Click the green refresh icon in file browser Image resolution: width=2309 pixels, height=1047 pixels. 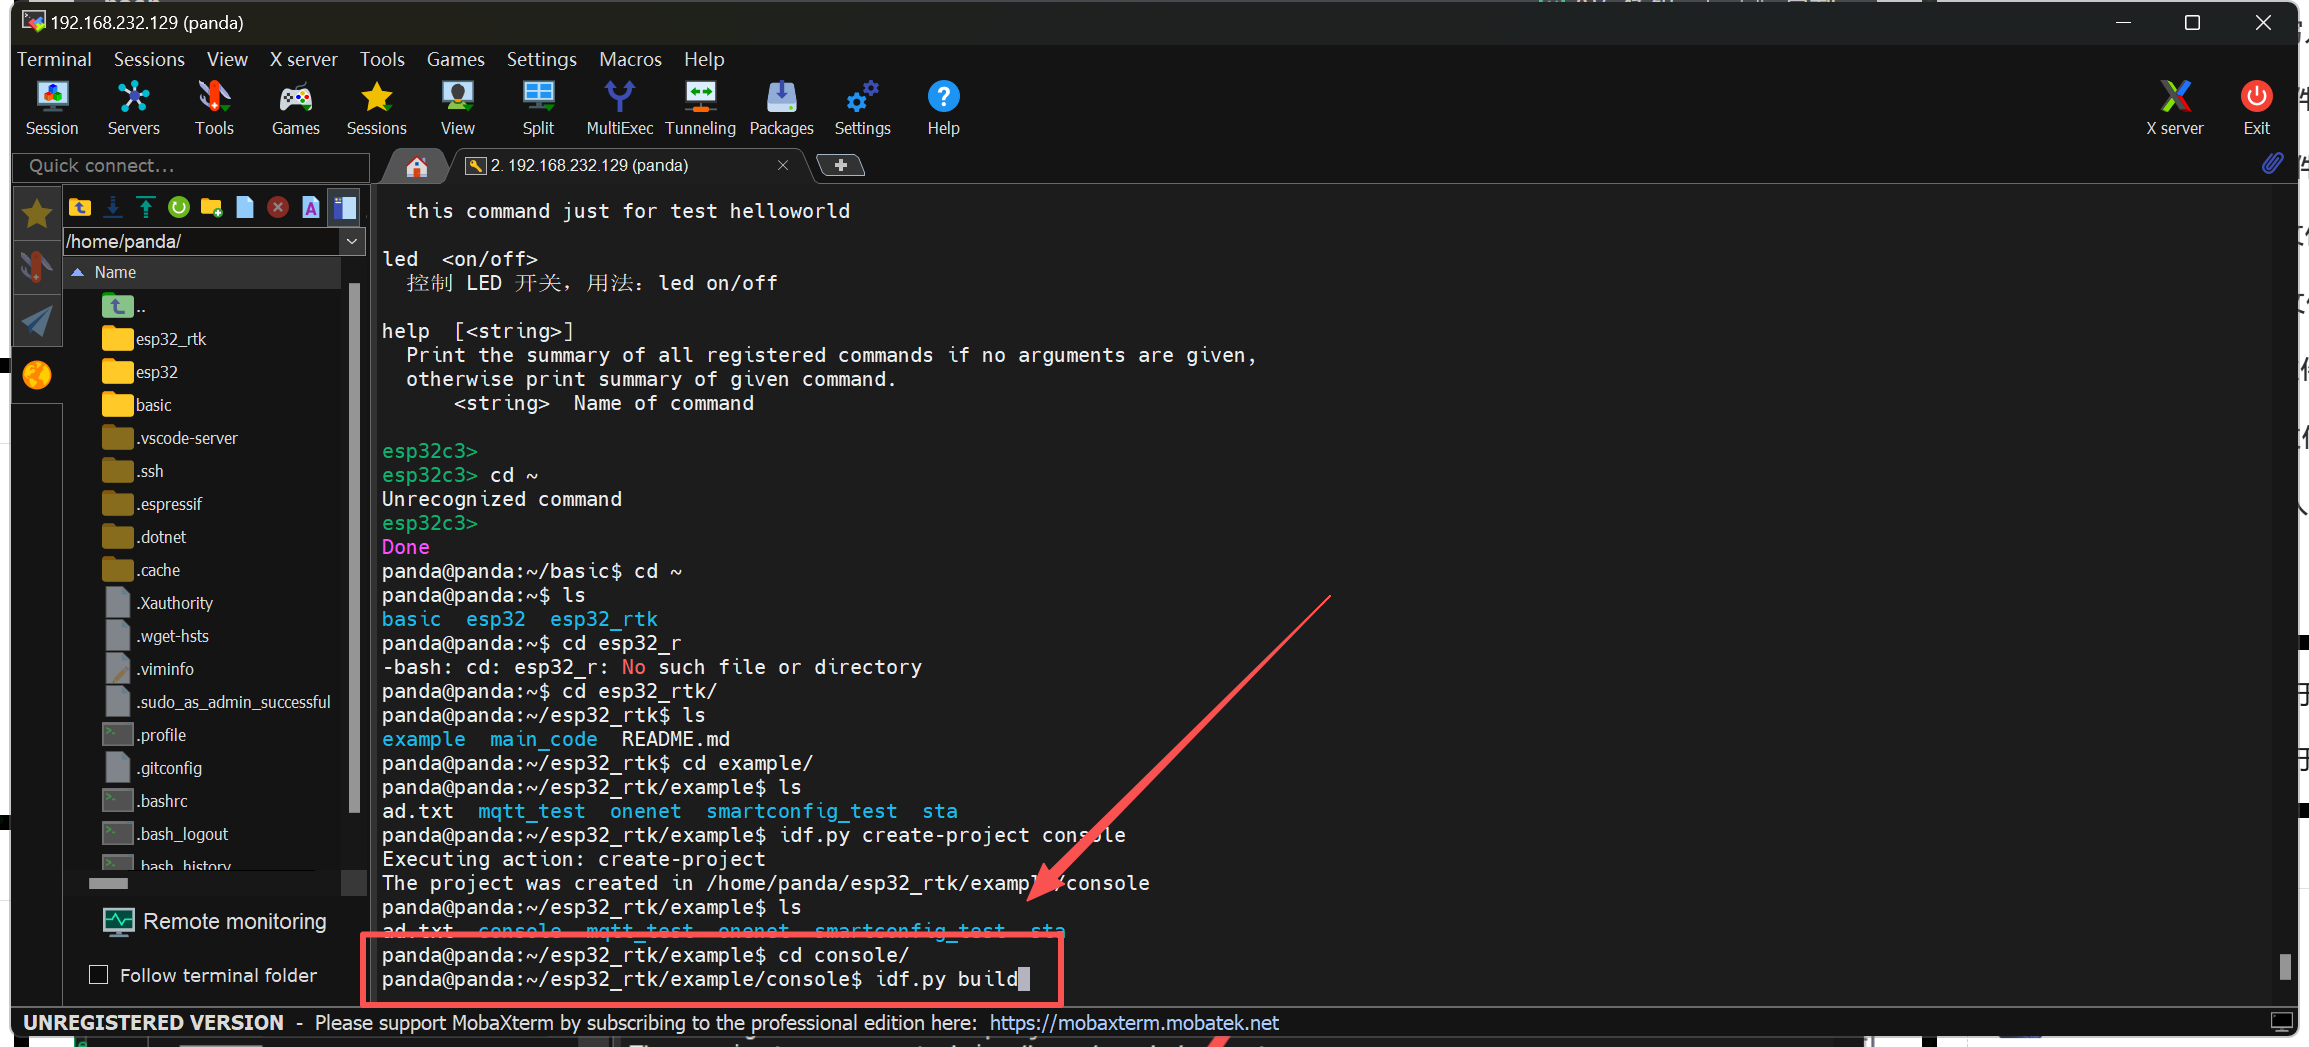[x=179, y=207]
